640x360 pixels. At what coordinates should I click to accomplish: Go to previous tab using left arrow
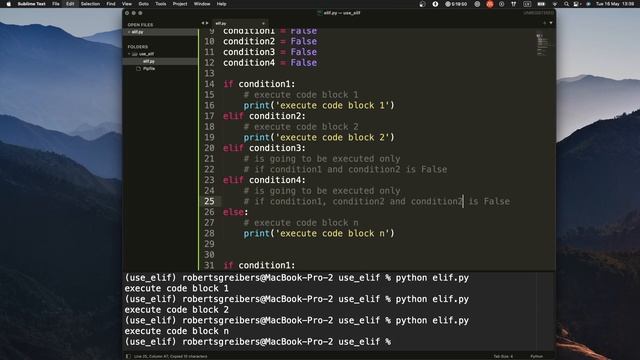click(x=203, y=23)
